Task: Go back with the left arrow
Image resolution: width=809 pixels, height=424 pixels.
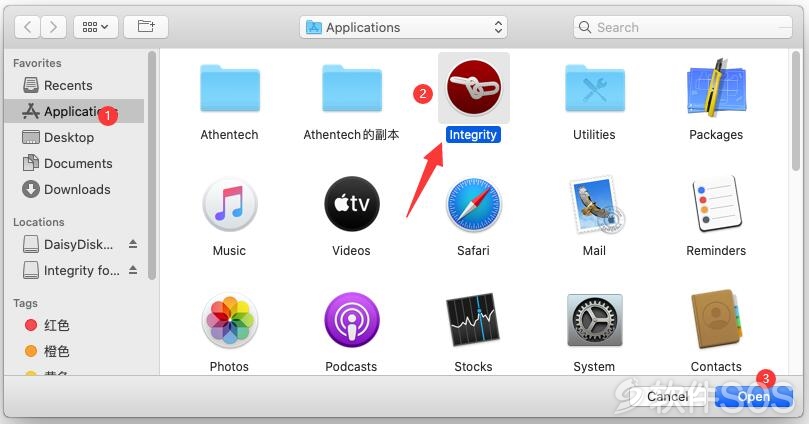Action: pyautogui.click(x=28, y=27)
